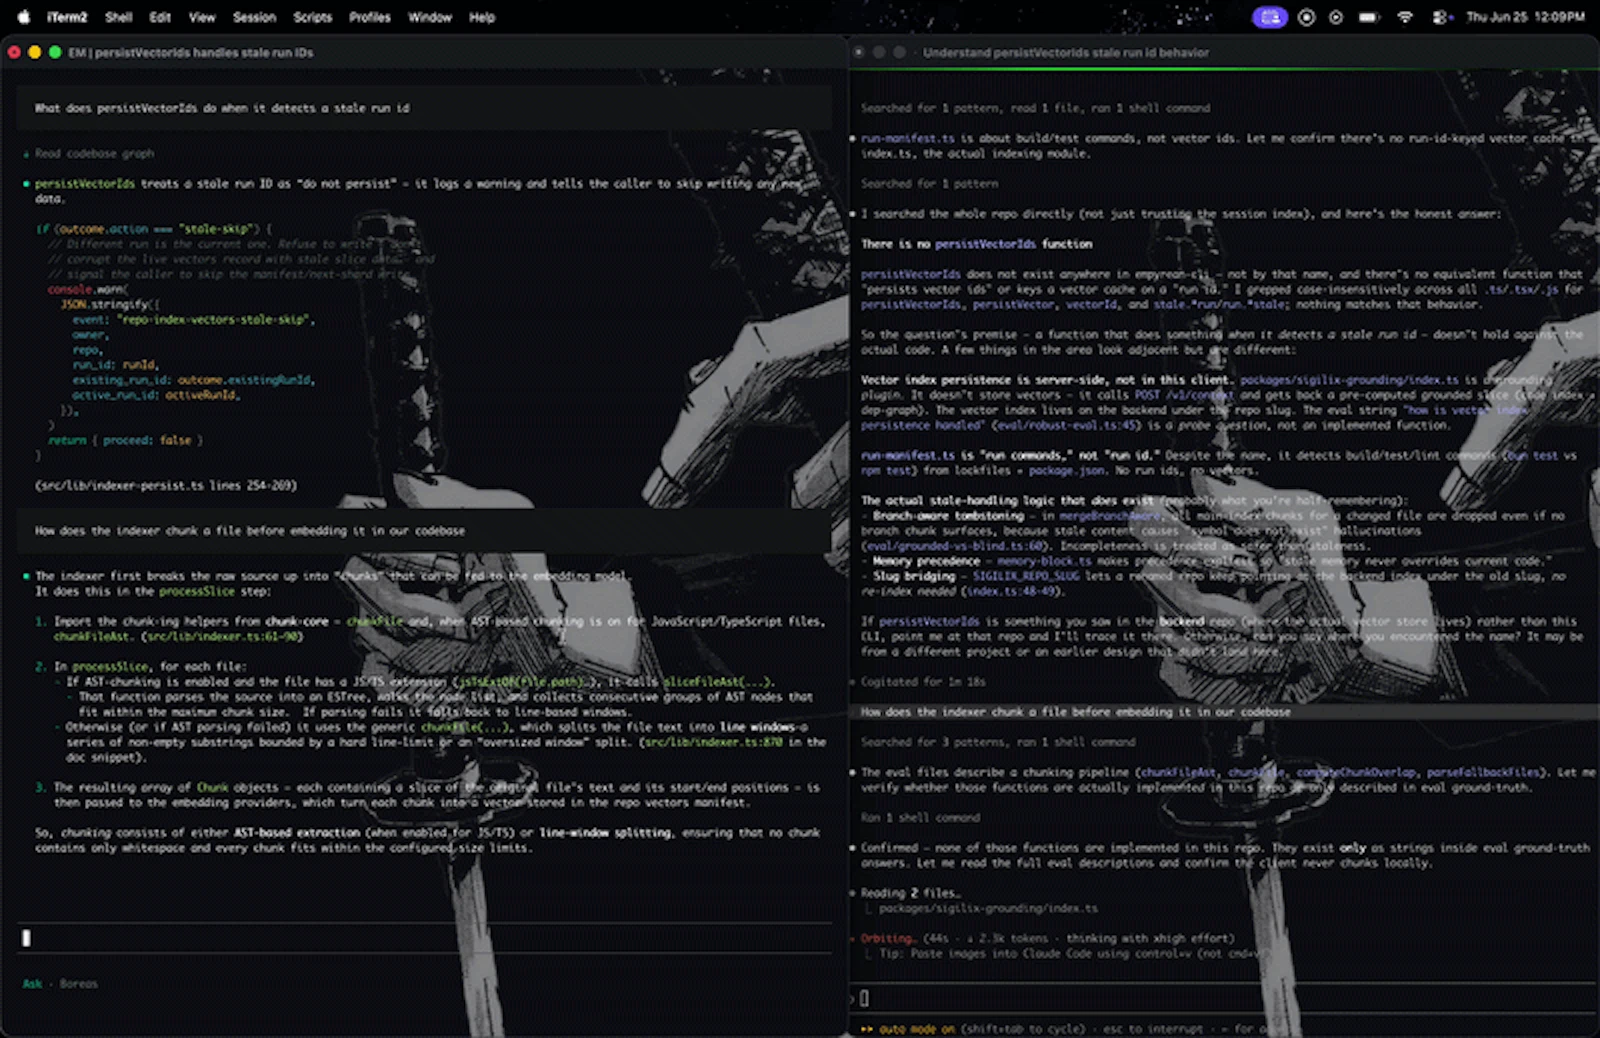Open the View menu
The image size is (1600, 1038).
tap(202, 17)
